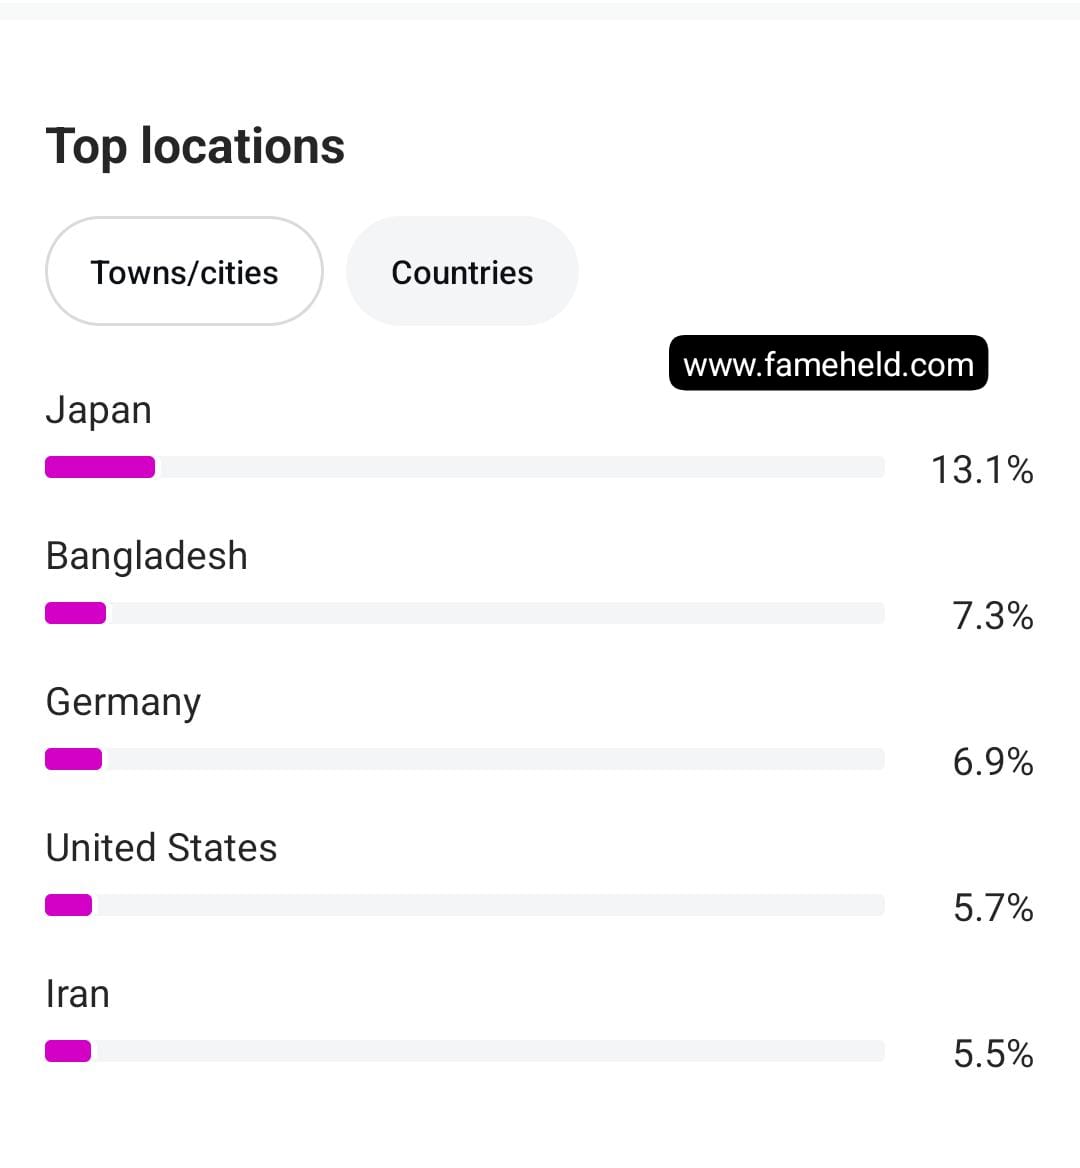
Task: Switch to the Towns/cities tab
Action: pyautogui.click(x=184, y=272)
